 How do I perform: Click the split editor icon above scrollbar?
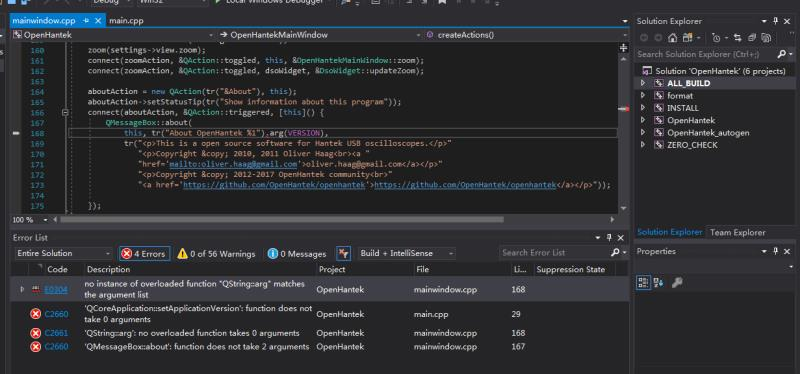623,47
